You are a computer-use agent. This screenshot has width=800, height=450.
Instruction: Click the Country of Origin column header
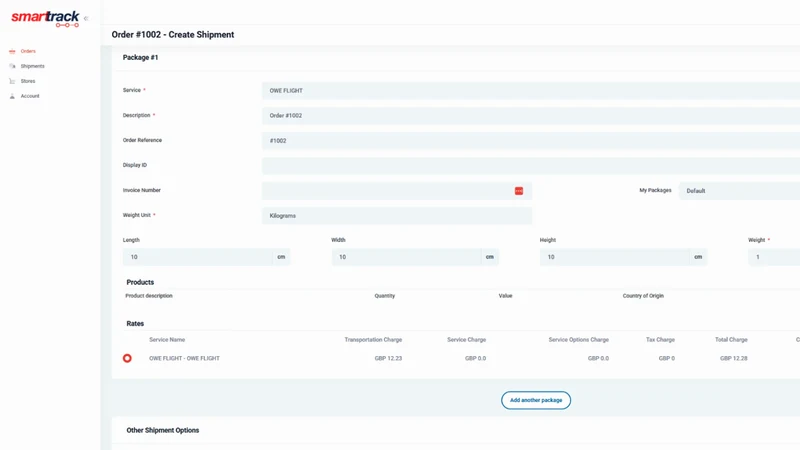pos(643,296)
